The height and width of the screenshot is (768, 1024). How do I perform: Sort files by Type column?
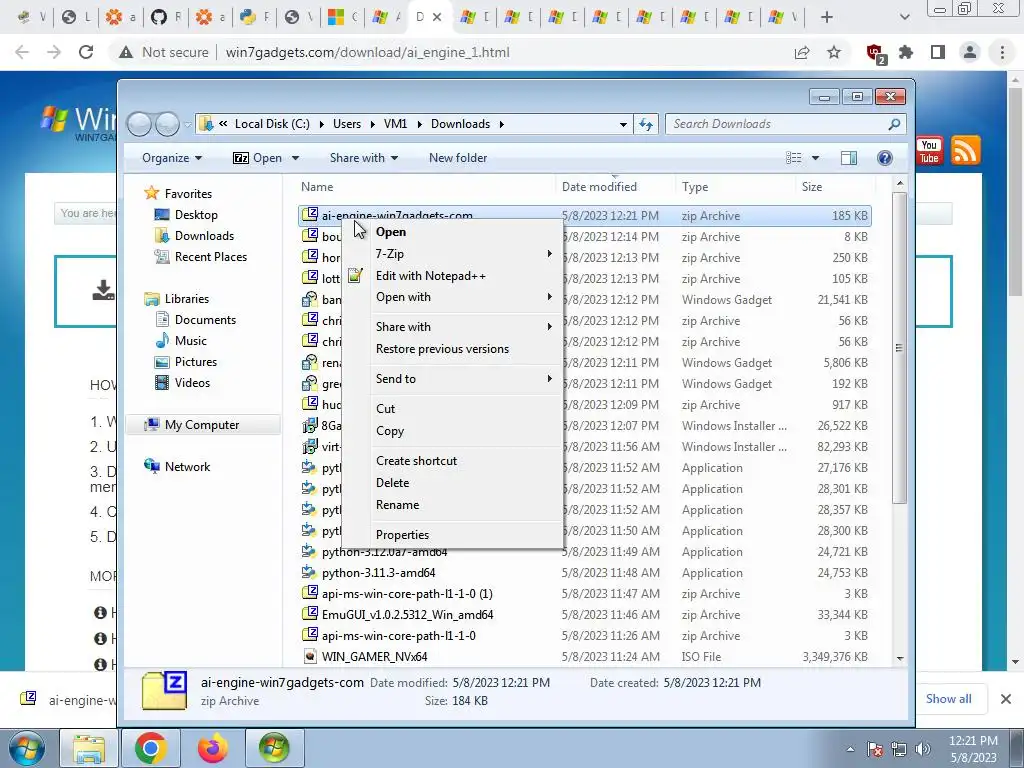click(736, 187)
